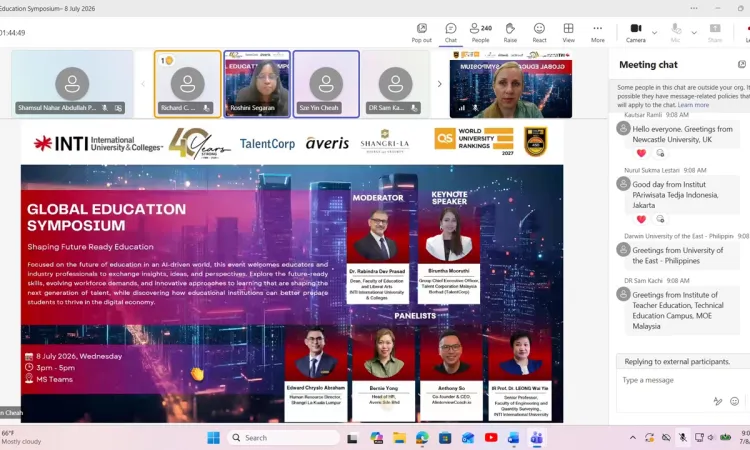Open the weather widget showing Mostly cloudy

(x=21, y=437)
